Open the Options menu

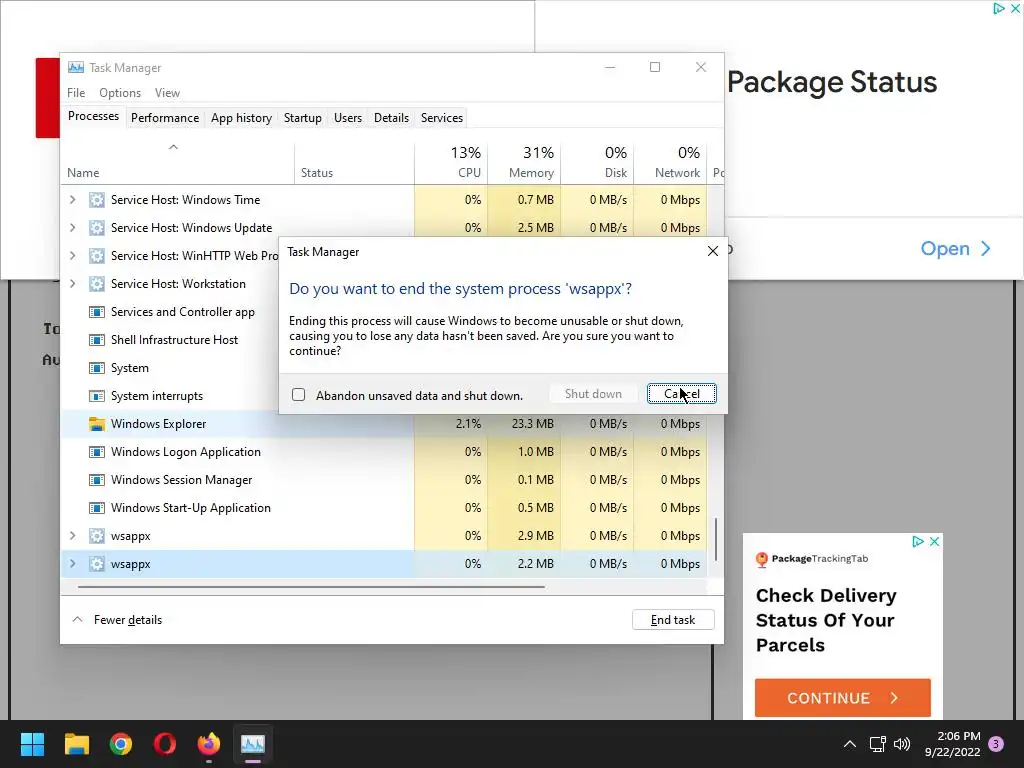tap(120, 93)
